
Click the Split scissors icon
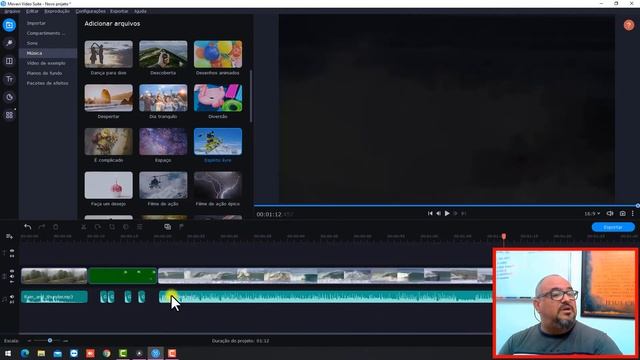[84, 227]
